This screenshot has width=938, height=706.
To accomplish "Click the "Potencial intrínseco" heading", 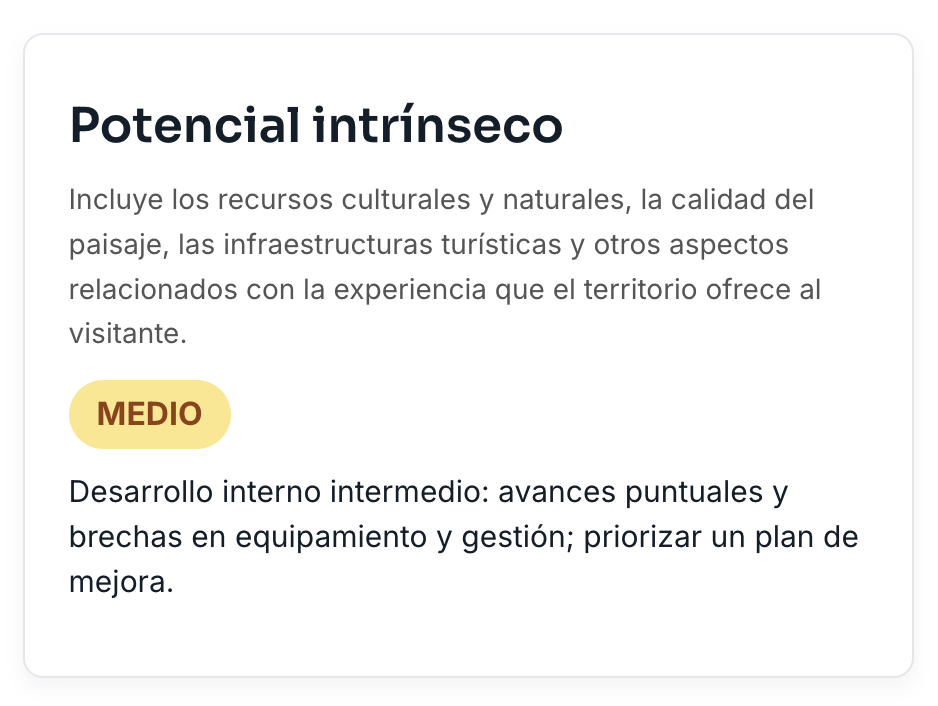I will 316,126.
